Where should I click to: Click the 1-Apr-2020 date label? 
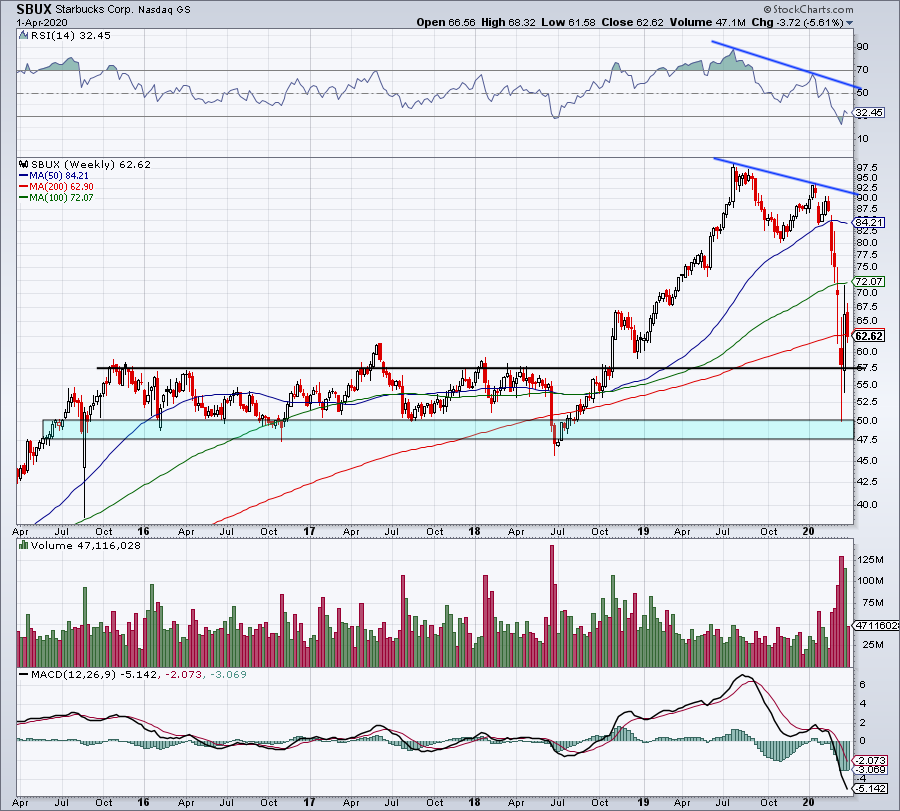coord(42,23)
